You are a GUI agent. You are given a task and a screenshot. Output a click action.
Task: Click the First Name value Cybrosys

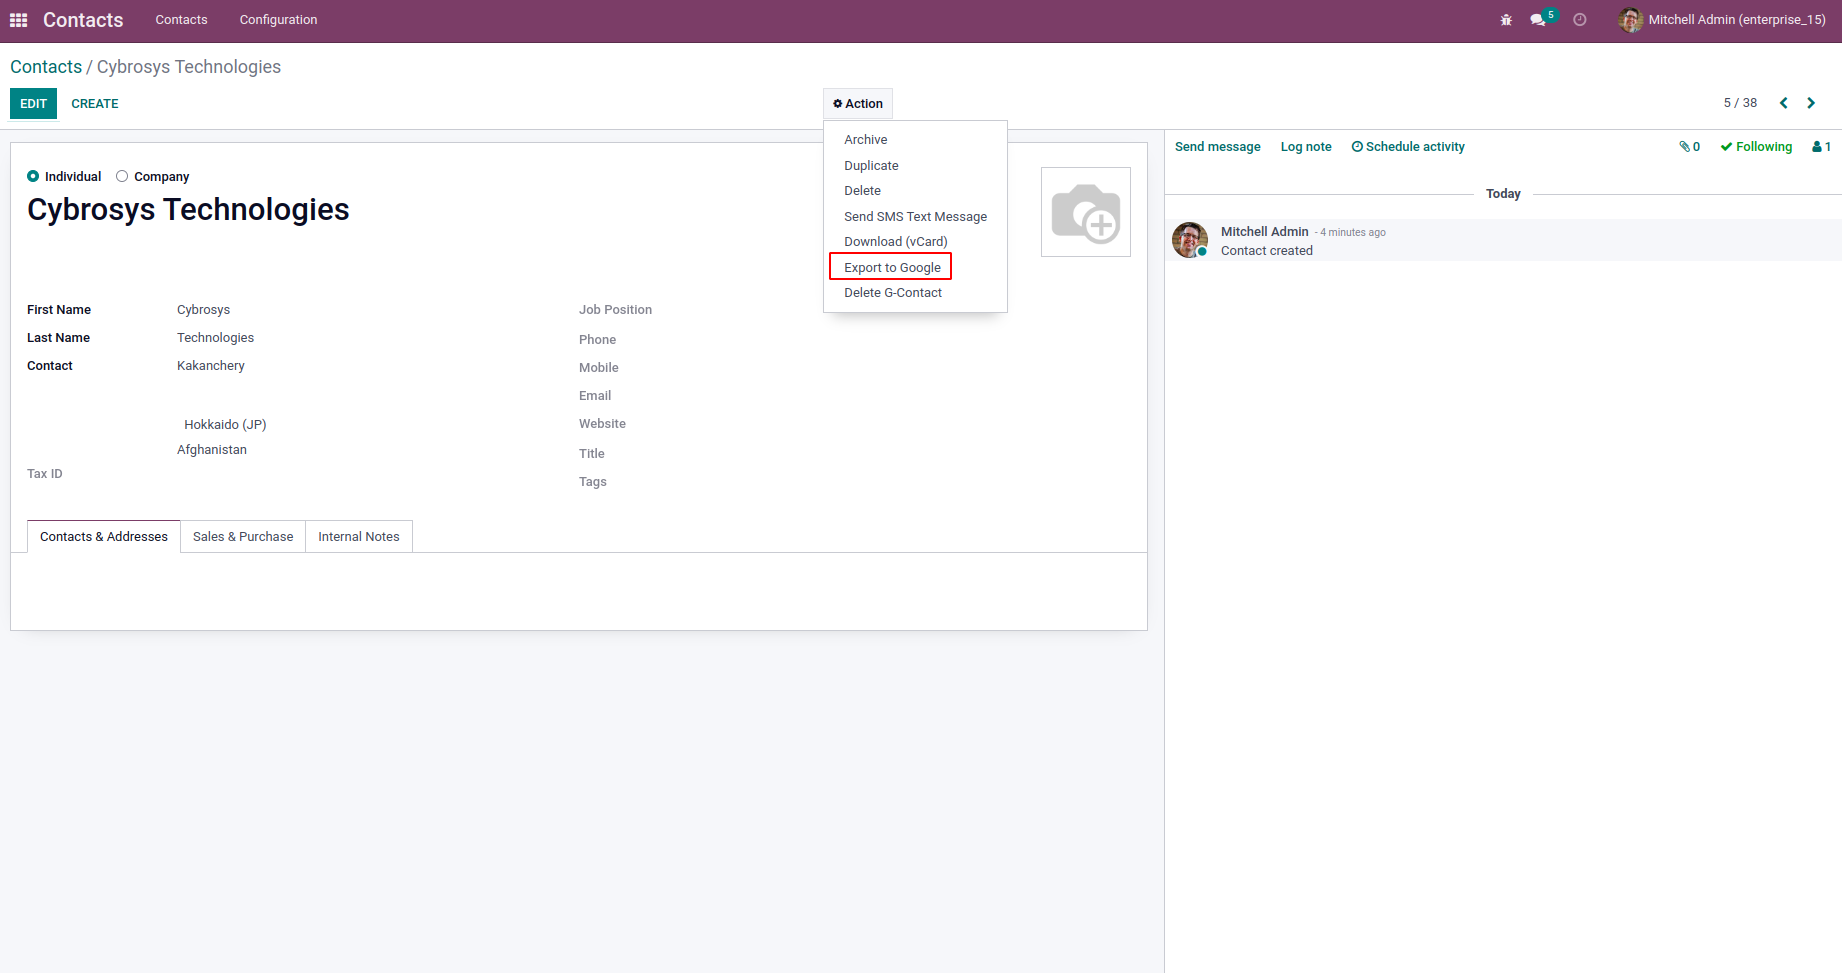(x=204, y=310)
